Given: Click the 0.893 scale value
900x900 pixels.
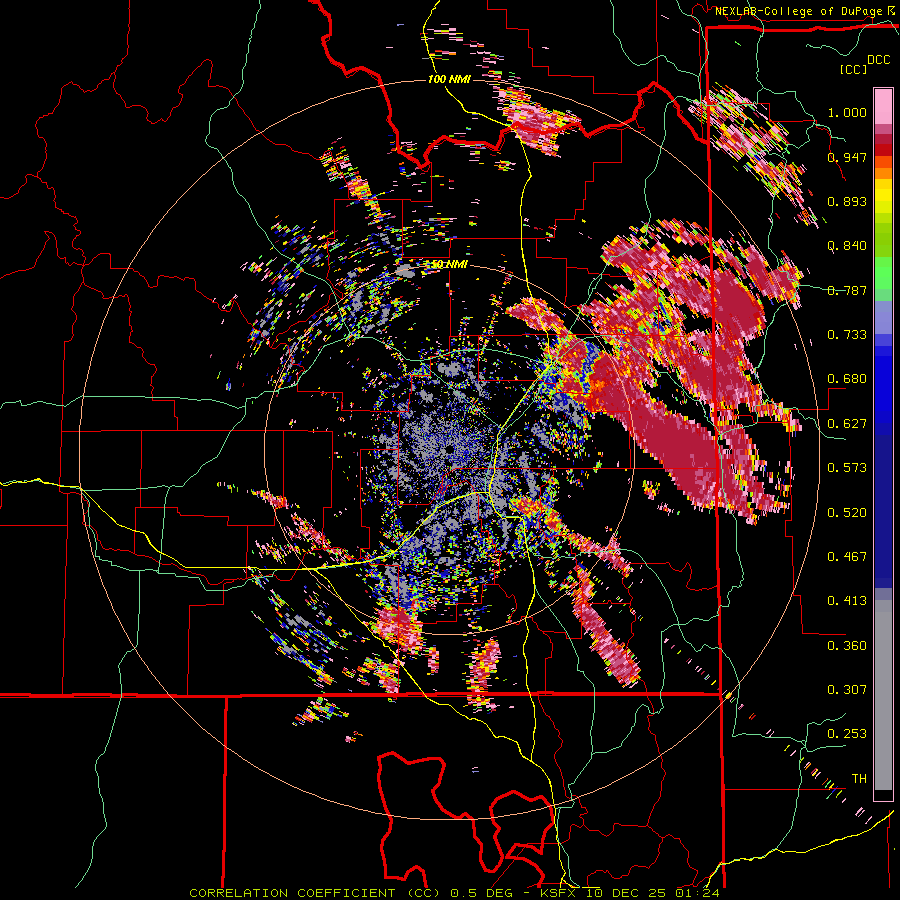Looking at the screenshot, I should [847, 201].
